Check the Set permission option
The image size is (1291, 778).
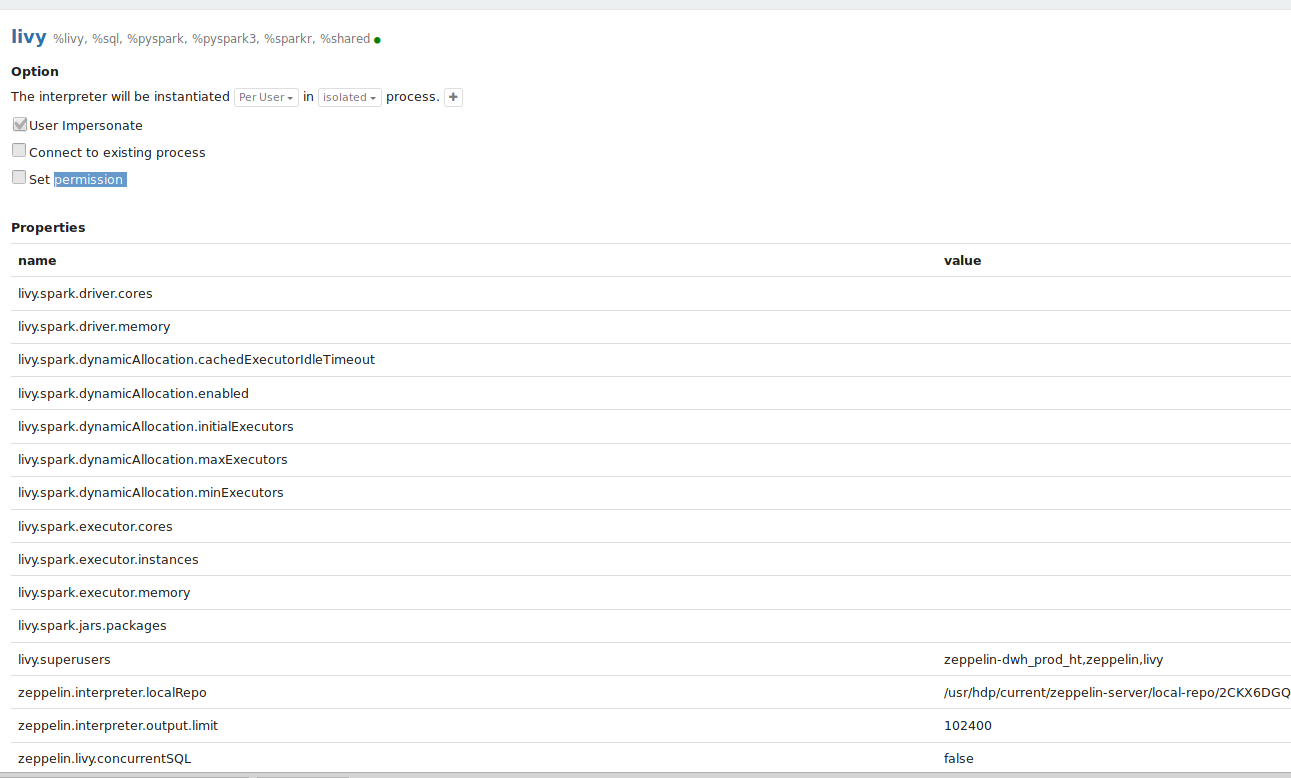(x=19, y=177)
